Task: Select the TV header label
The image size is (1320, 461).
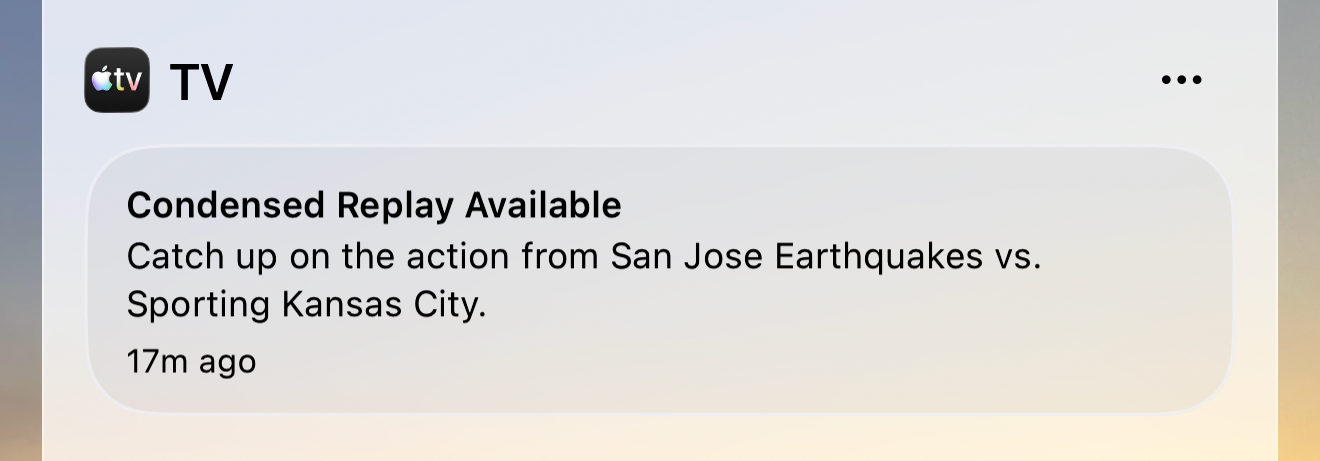Action: coord(201,82)
